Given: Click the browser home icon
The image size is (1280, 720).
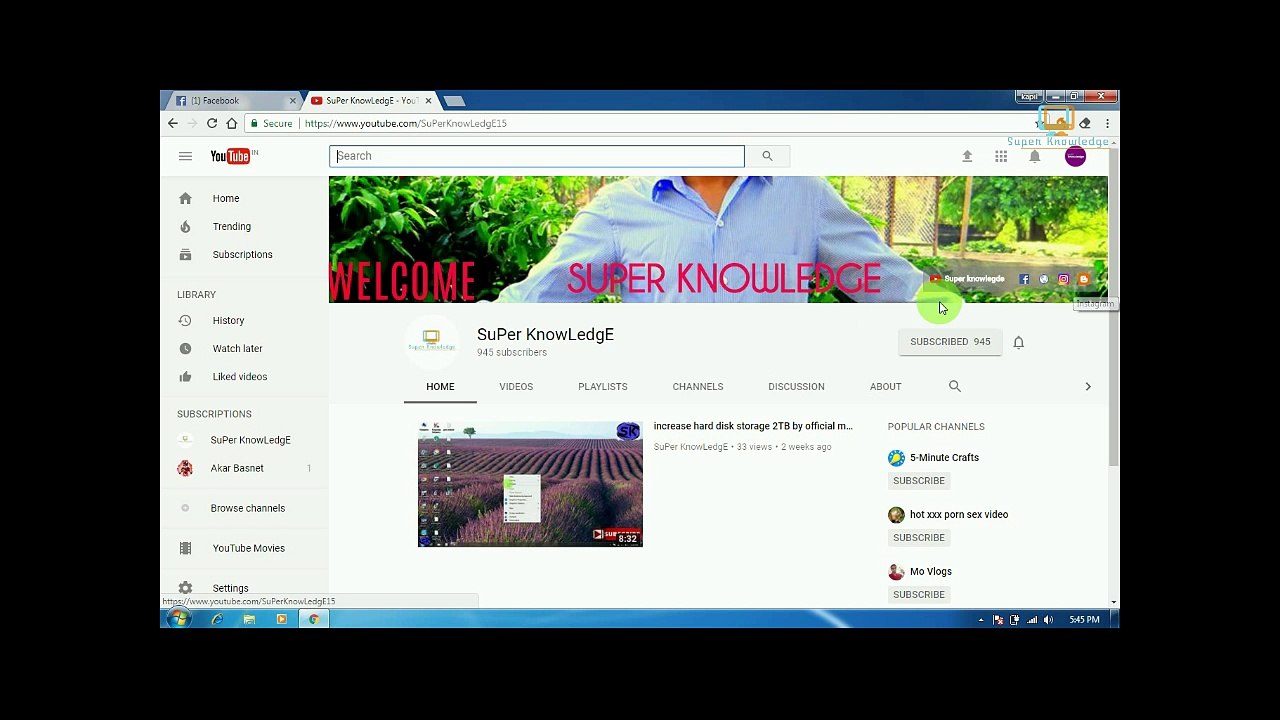Looking at the screenshot, I should coord(232,123).
